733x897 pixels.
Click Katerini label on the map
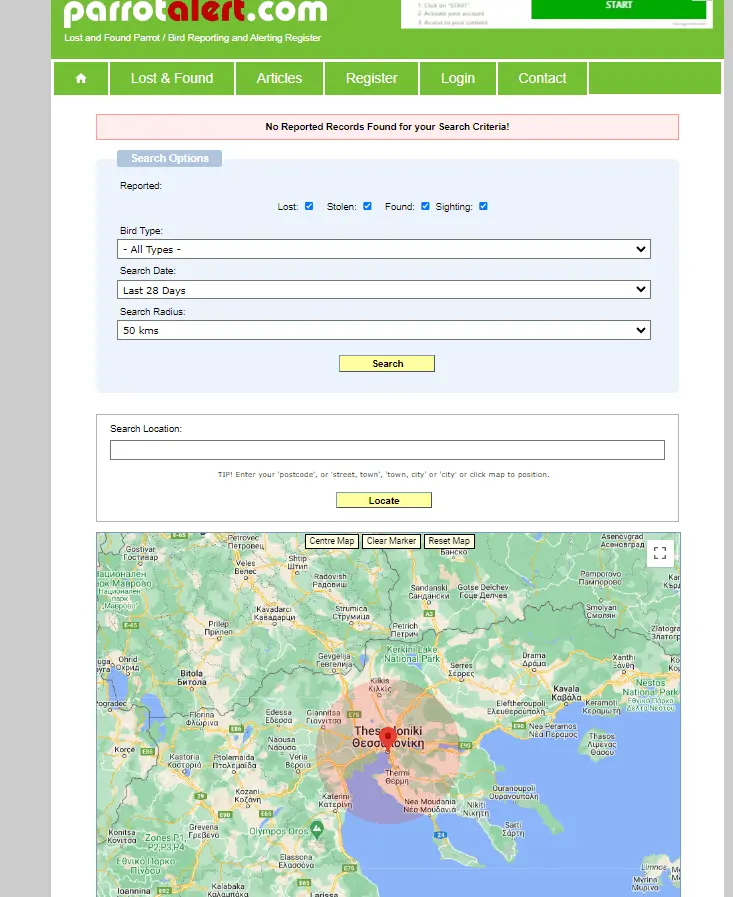pos(335,800)
